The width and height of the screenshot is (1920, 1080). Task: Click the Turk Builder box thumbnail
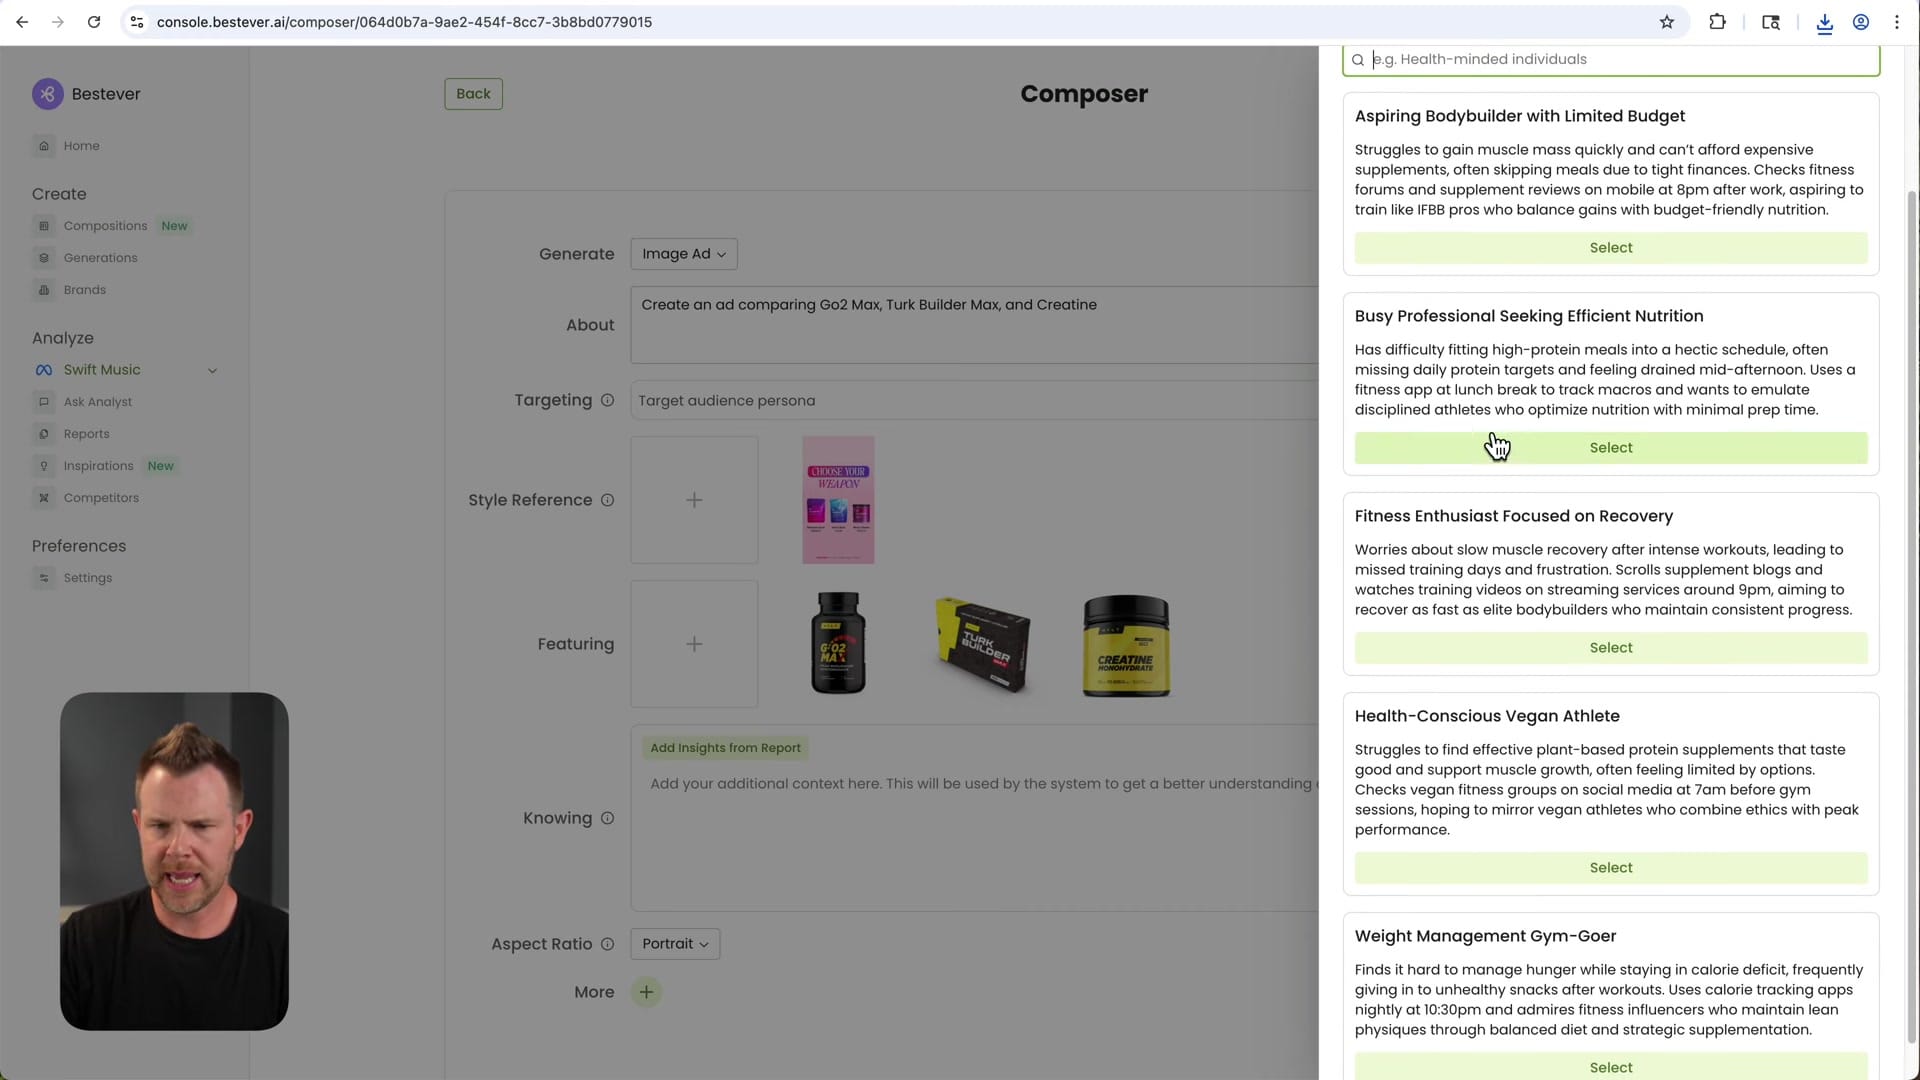tap(982, 643)
